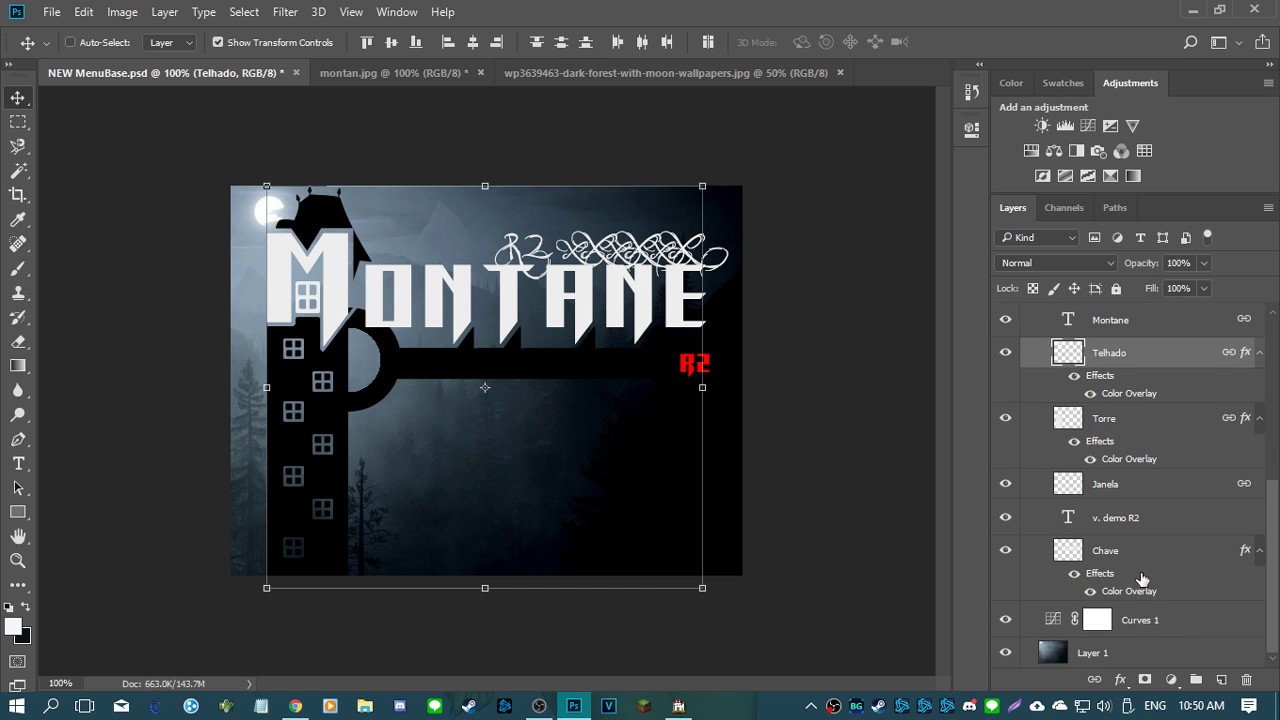Screen dimensions: 1280x720
Task: Open Windows Start menu
Action: (18, 706)
